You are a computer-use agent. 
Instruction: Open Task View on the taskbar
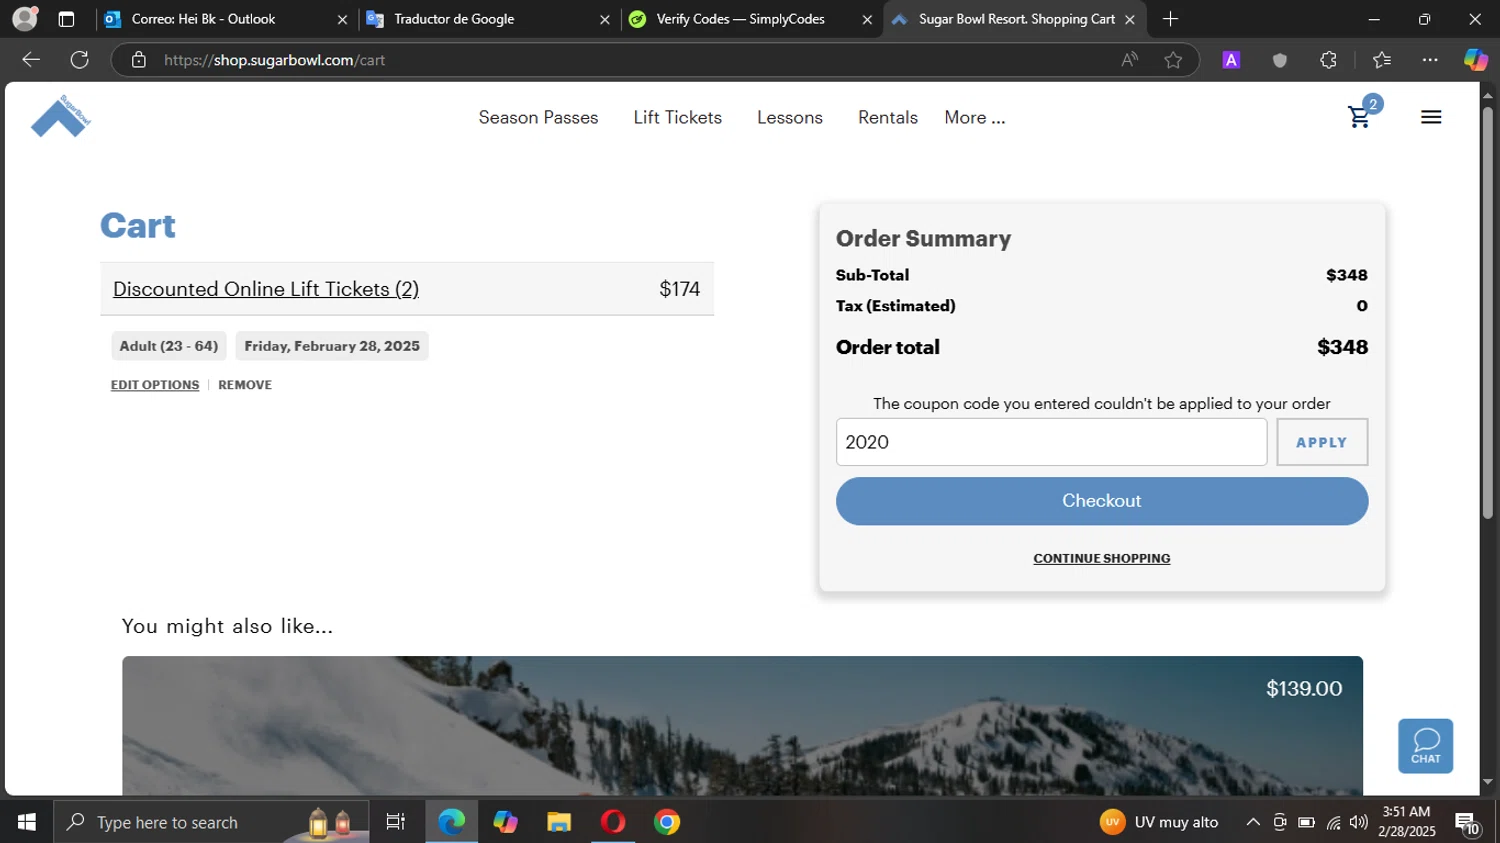click(395, 822)
